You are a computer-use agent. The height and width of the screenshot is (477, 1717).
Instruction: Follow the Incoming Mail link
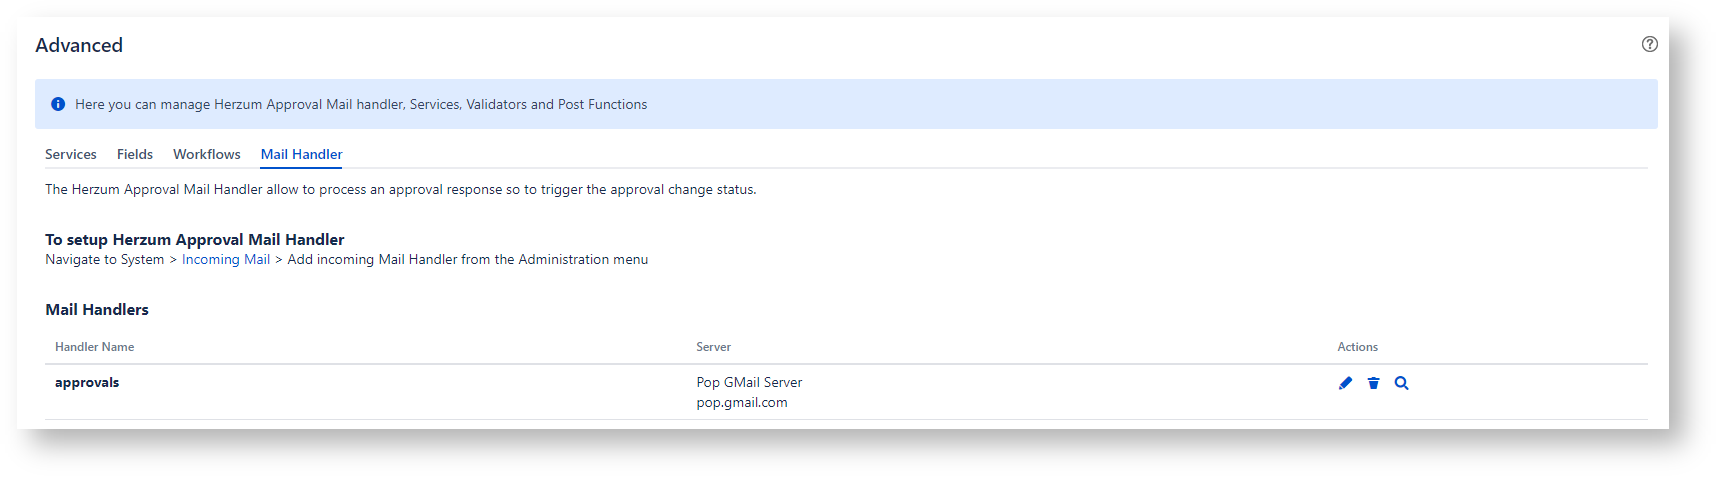tap(225, 259)
